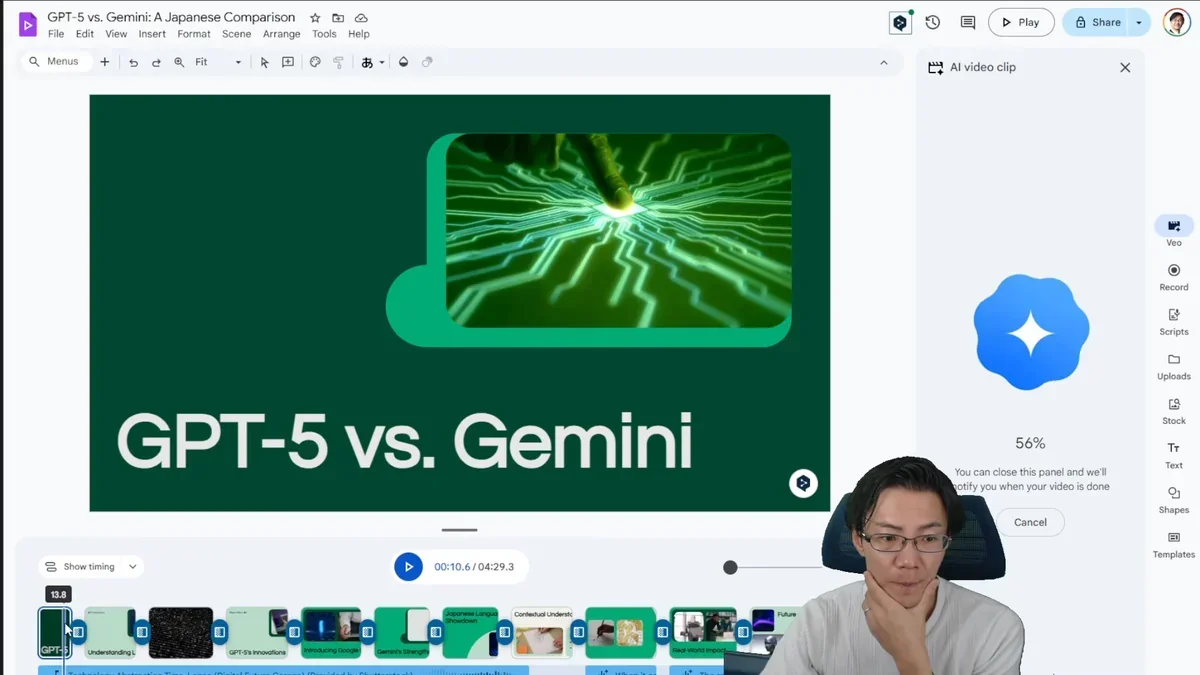Screen dimensions: 1200x675
Task: Click the Share button
Action: pos(1097,22)
